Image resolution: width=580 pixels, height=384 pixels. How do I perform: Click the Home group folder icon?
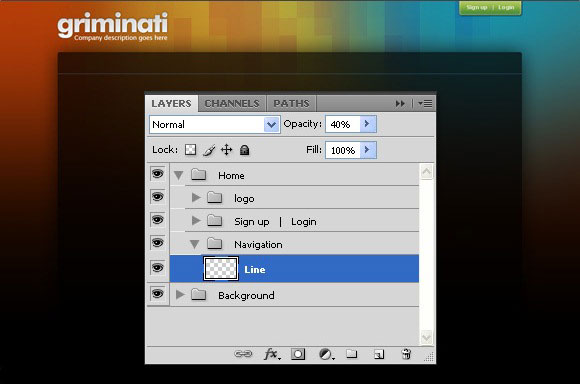pos(199,174)
